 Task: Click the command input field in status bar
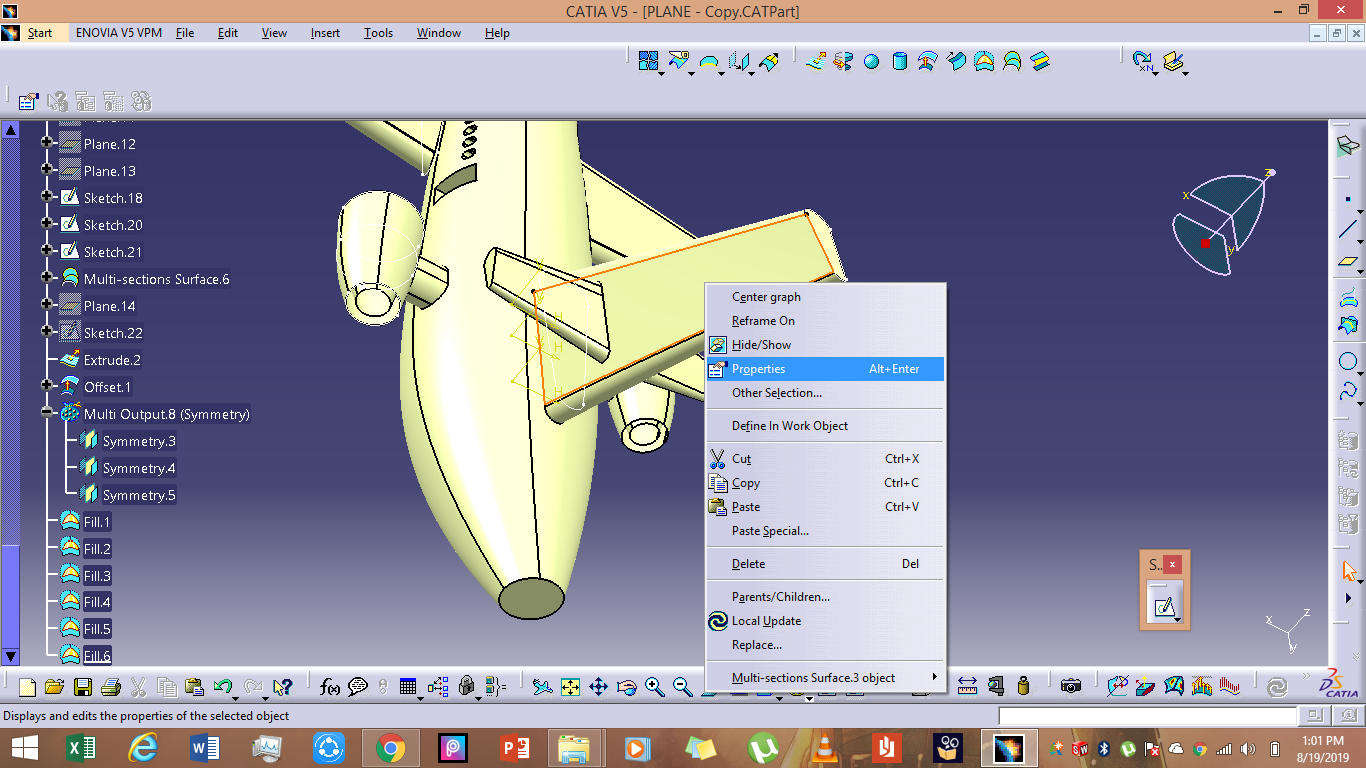pos(1147,716)
